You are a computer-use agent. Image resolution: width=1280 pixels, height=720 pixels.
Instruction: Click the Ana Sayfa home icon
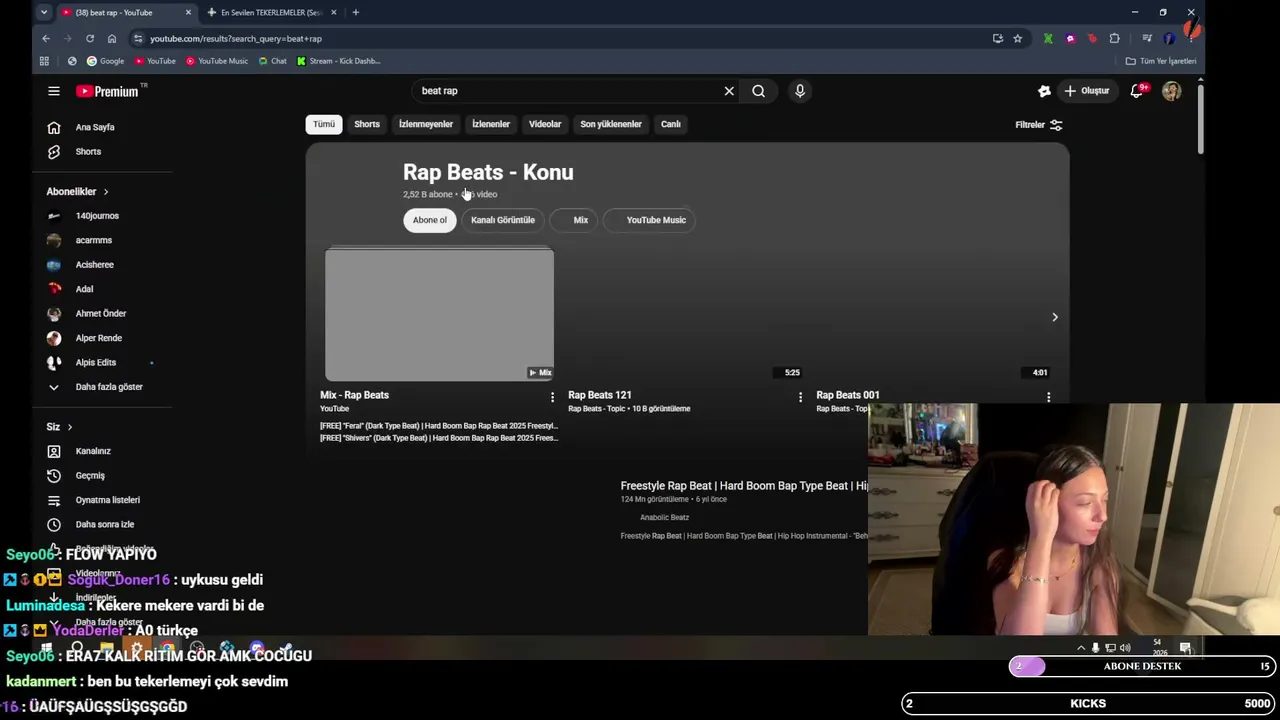(54, 127)
